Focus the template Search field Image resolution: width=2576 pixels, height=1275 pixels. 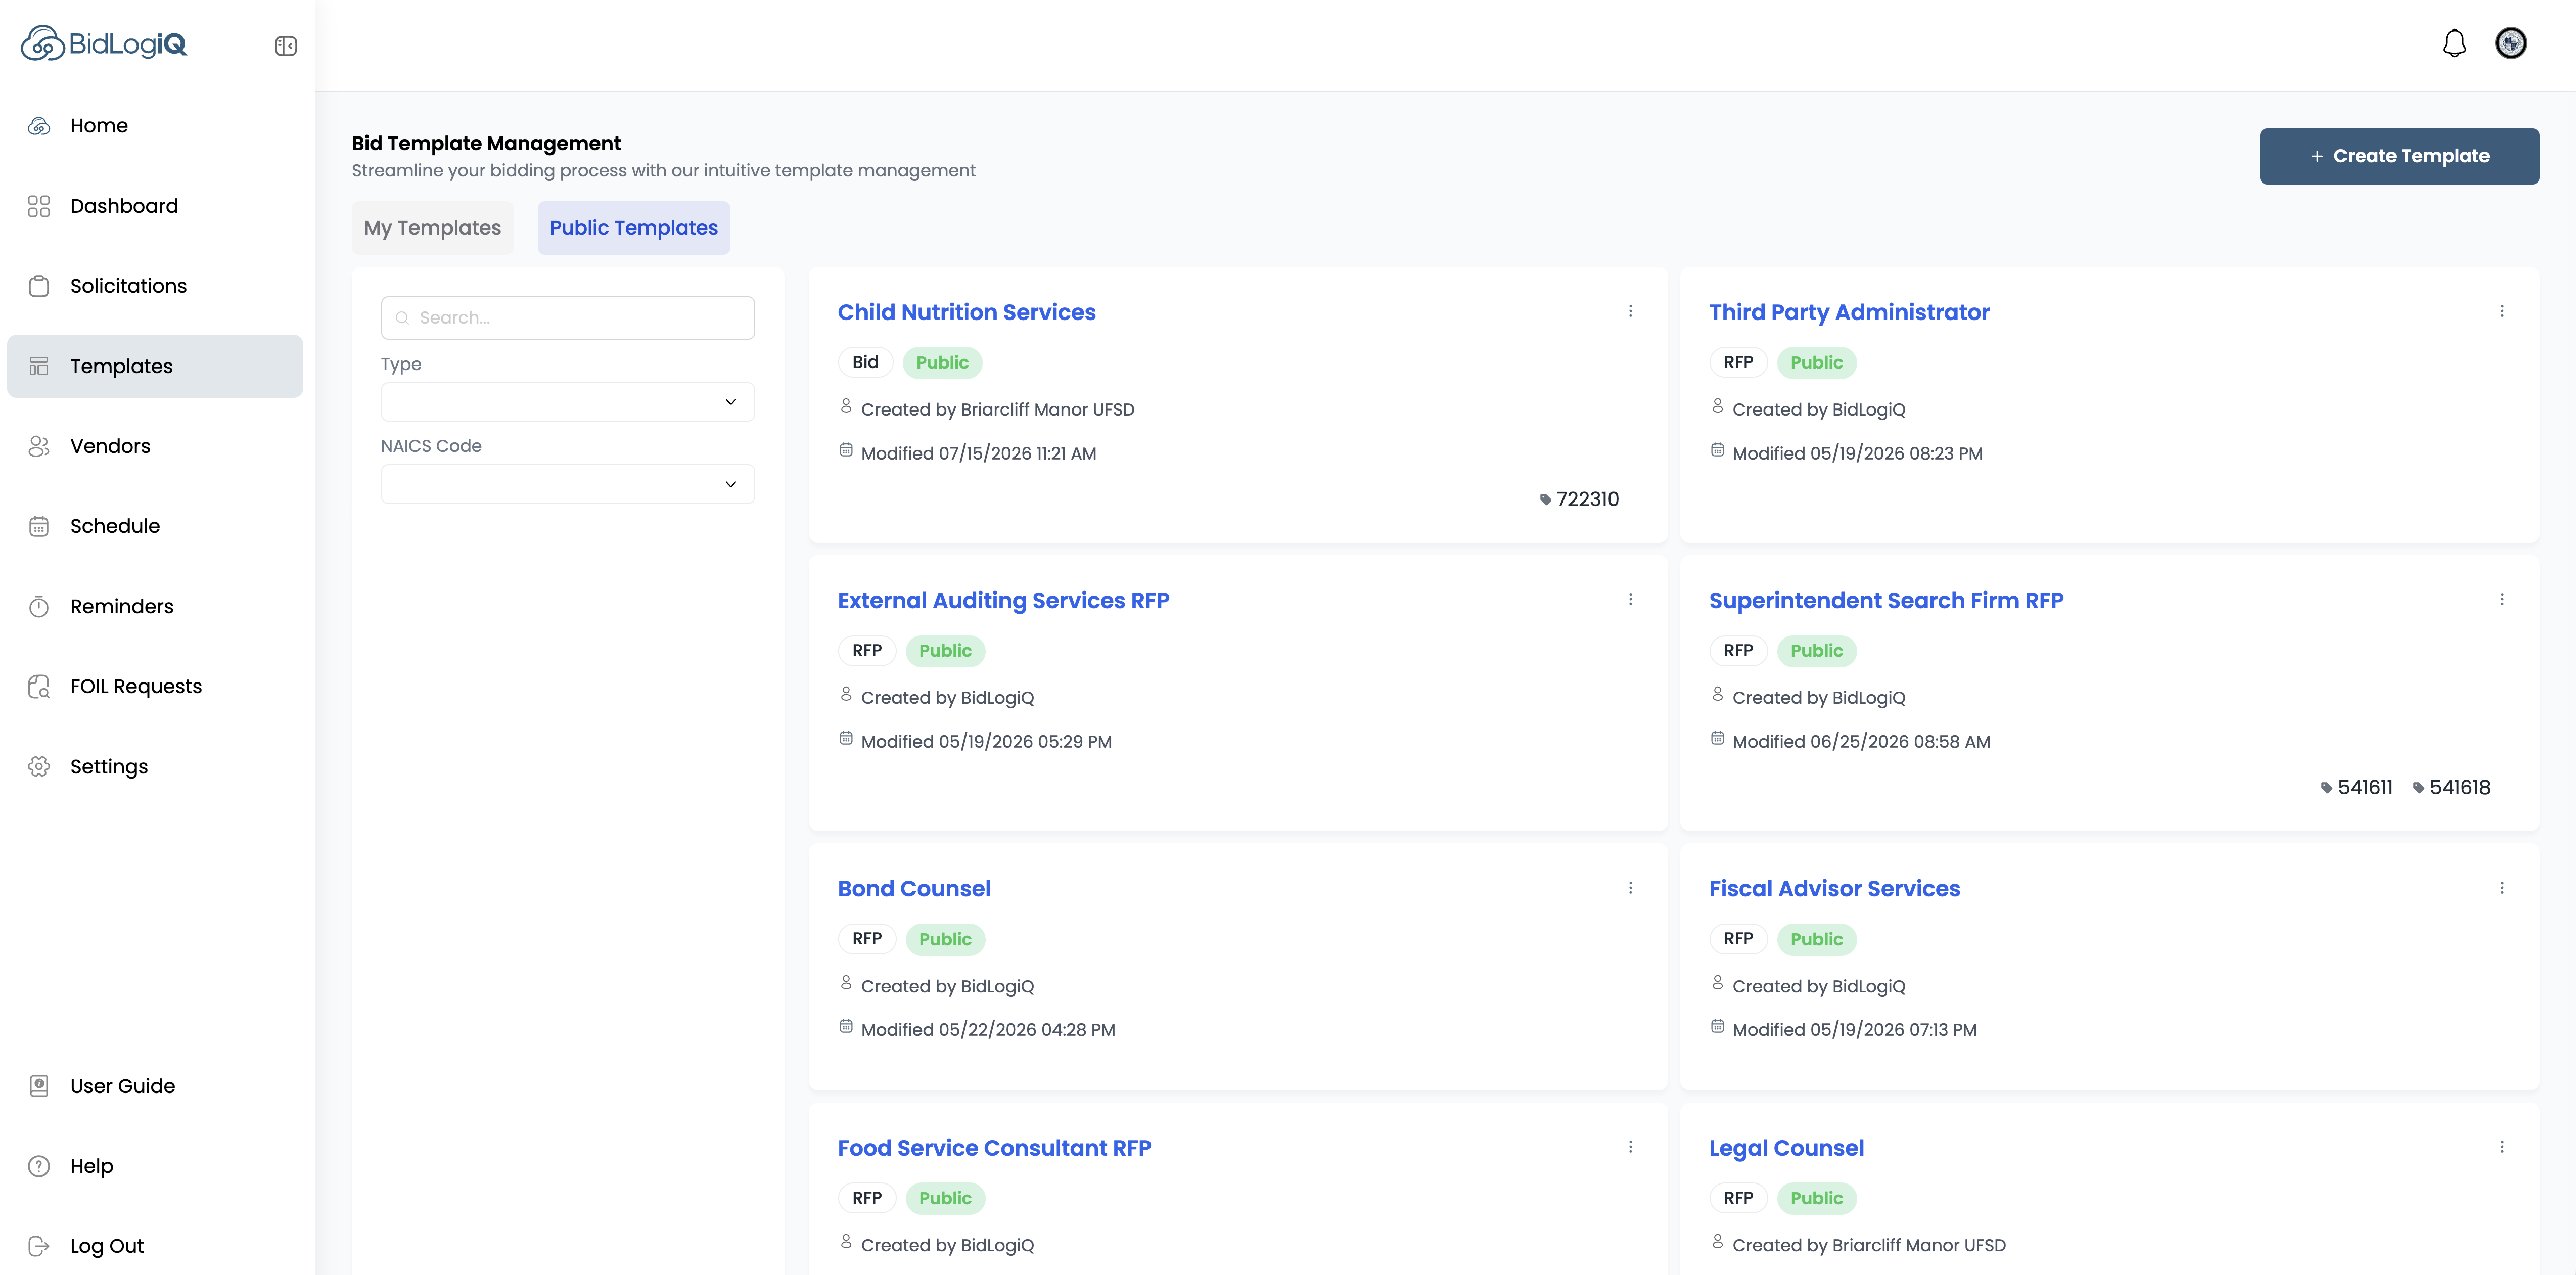coord(567,318)
